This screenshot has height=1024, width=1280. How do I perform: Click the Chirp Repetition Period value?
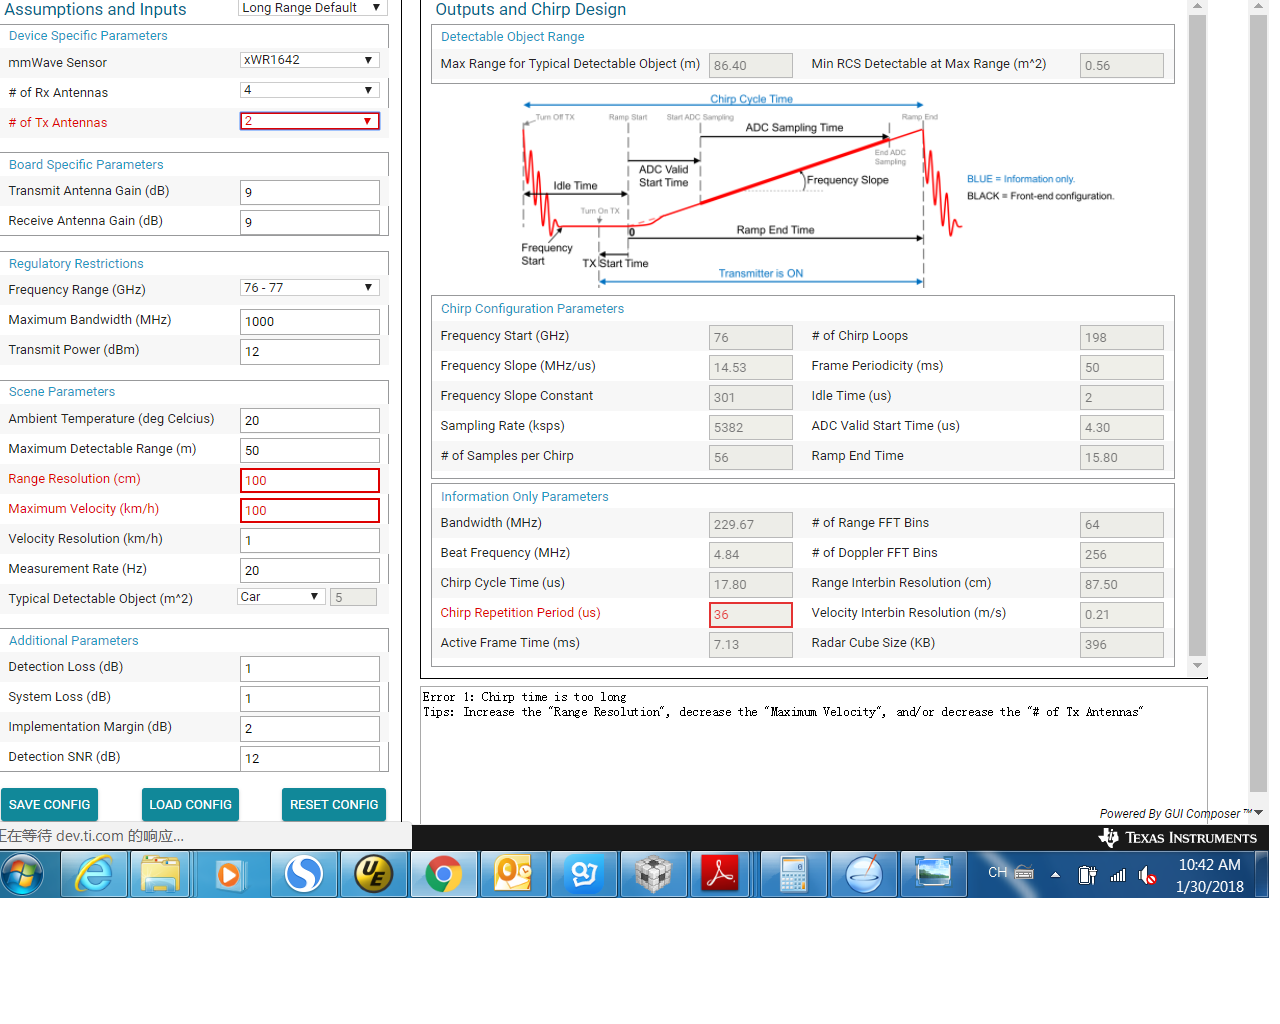click(x=751, y=614)
